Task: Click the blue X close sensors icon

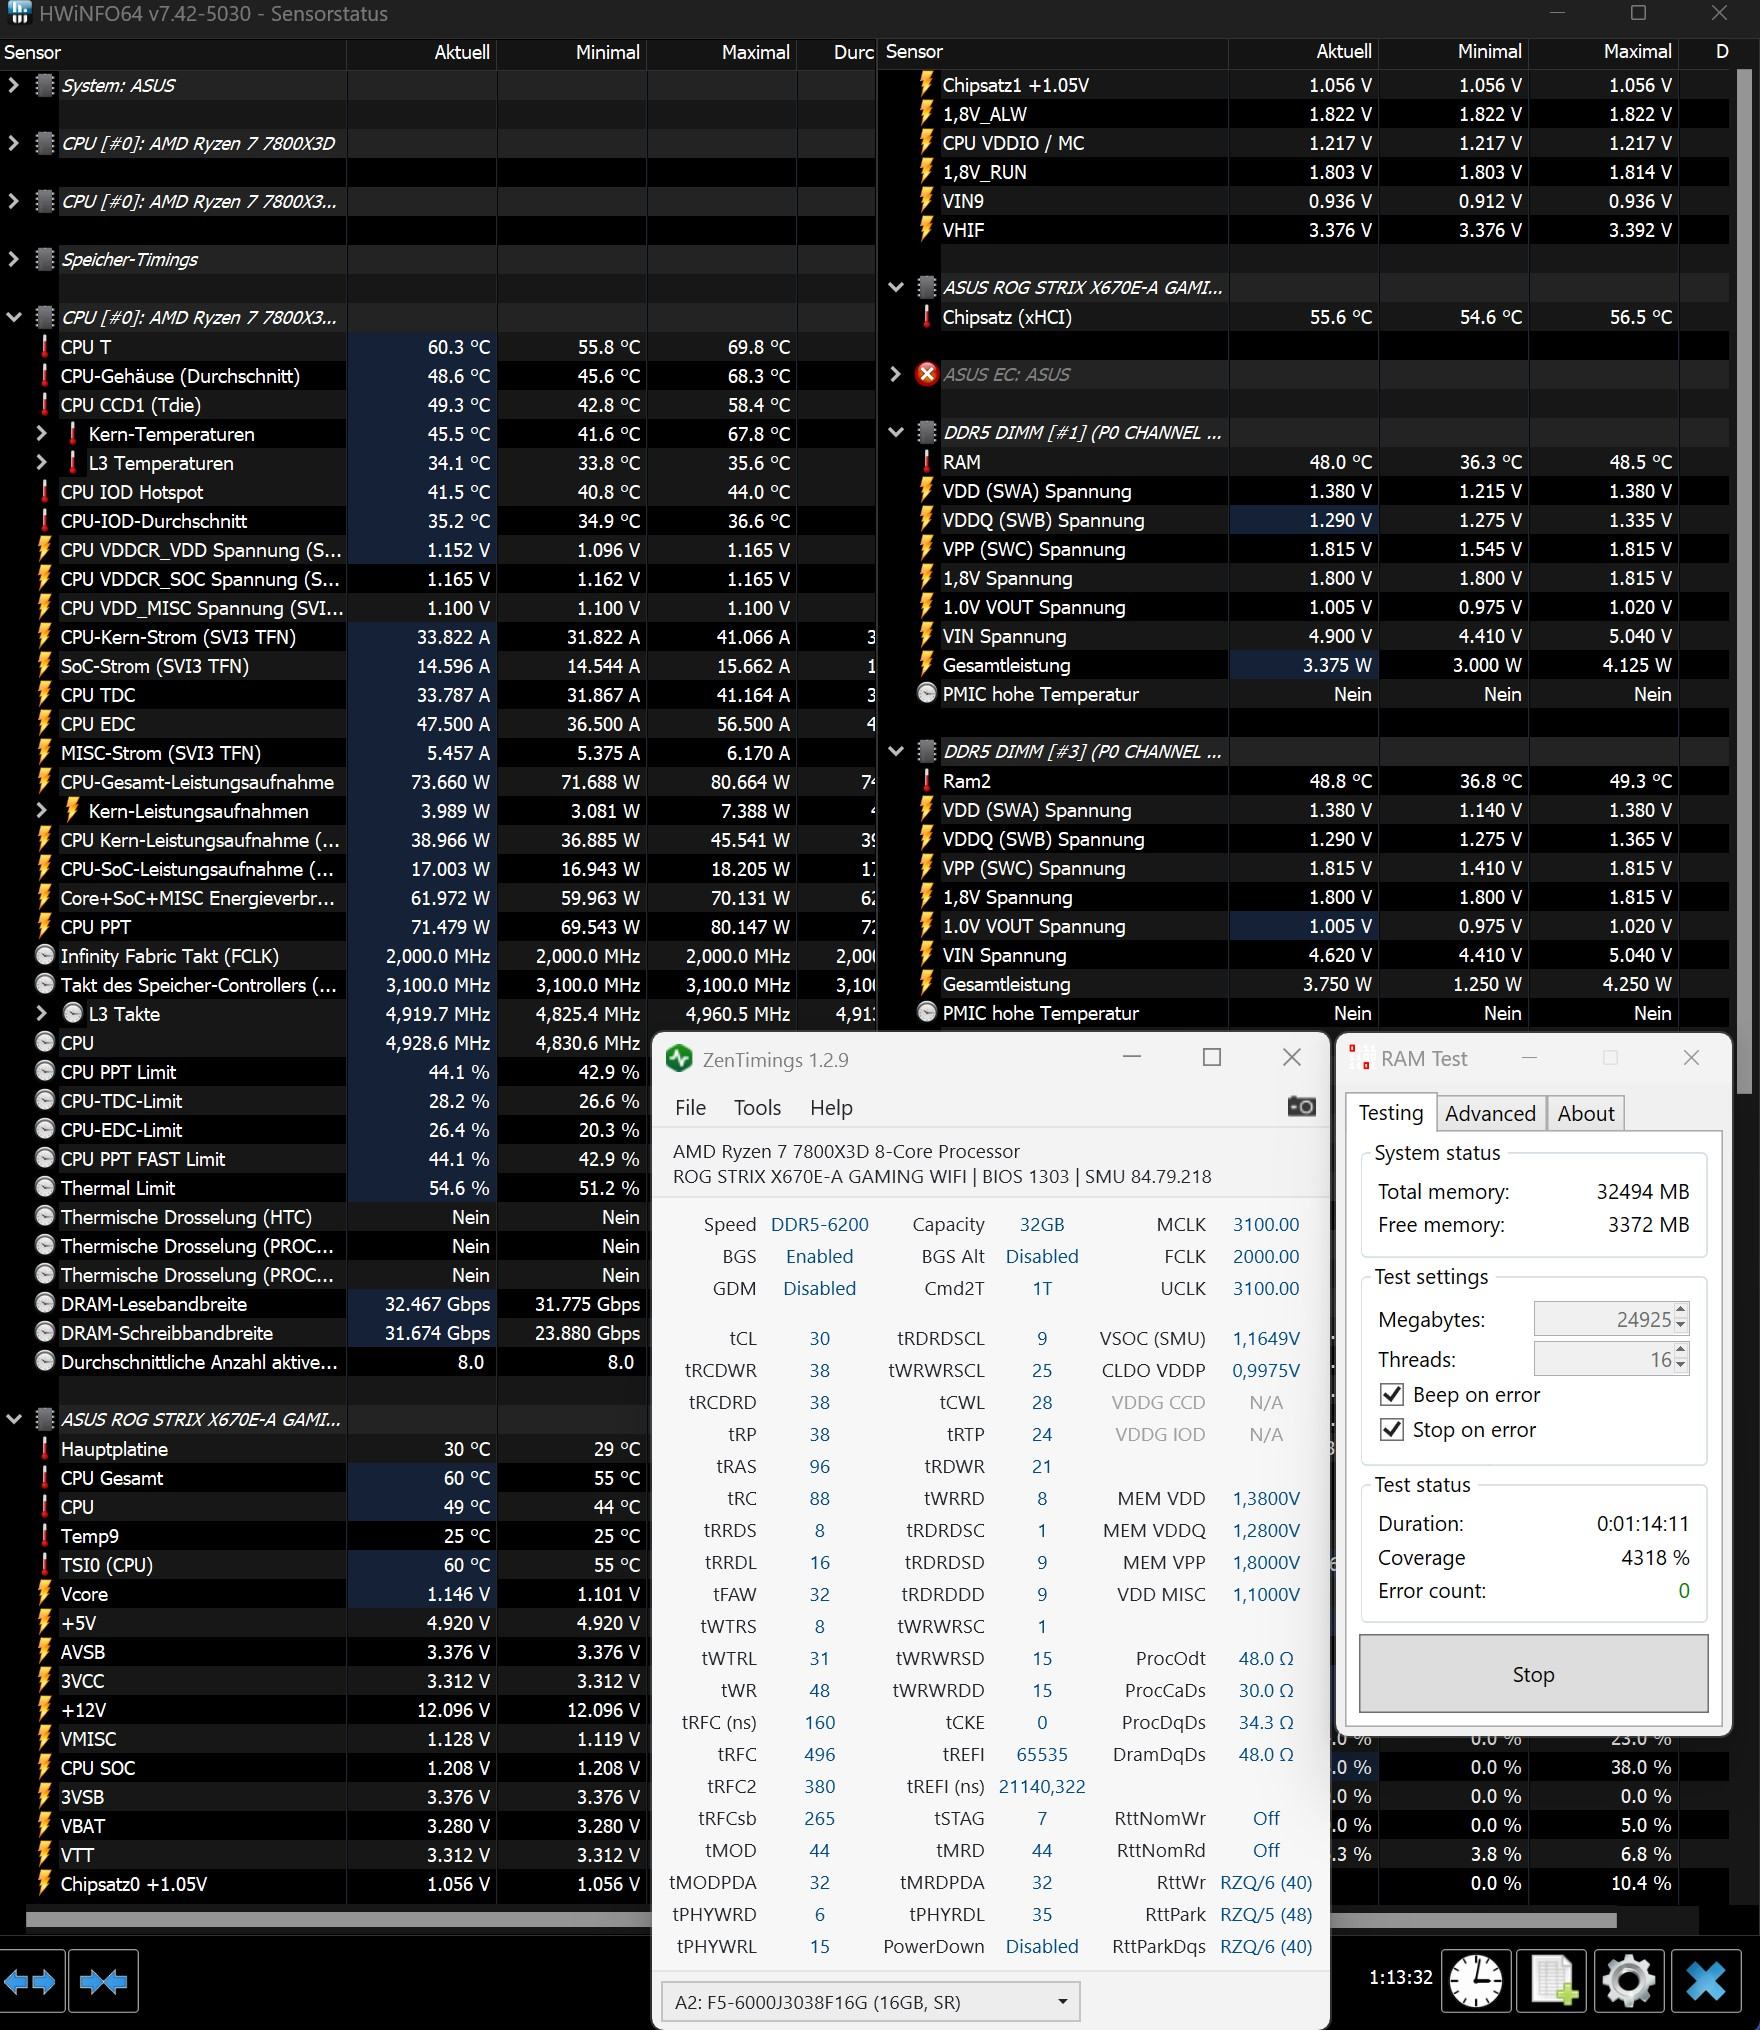Action: click(x=1705, y=1980)
